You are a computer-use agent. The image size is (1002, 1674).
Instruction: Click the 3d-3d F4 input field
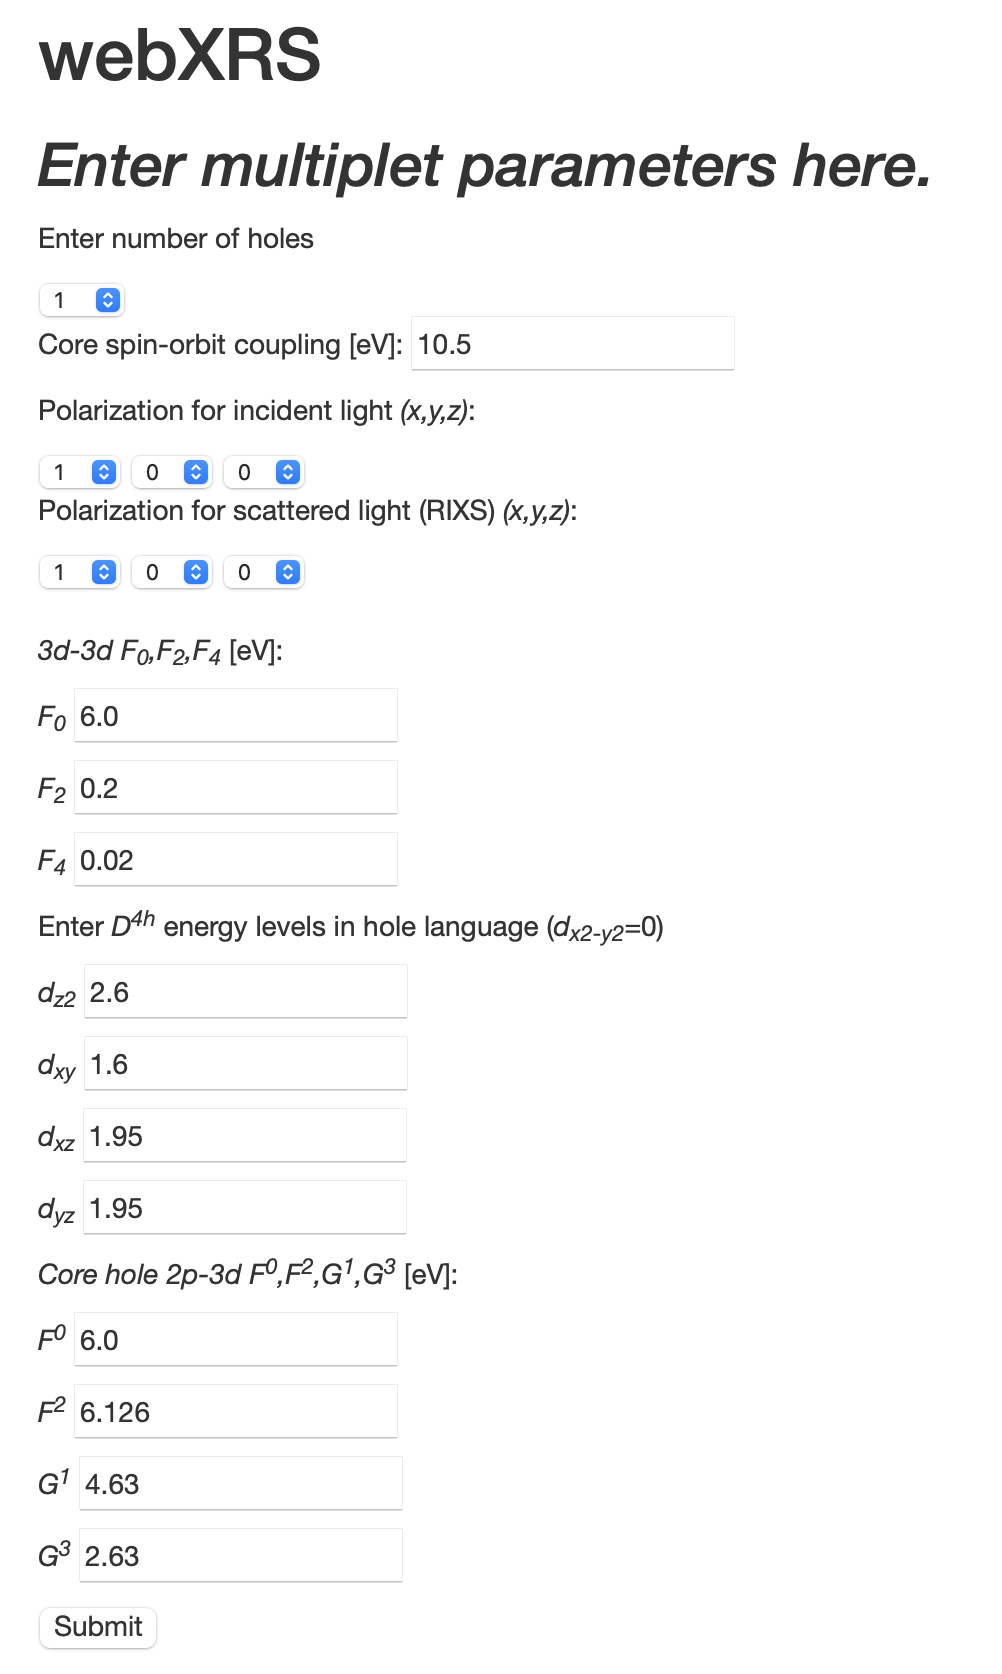[236, 860]
